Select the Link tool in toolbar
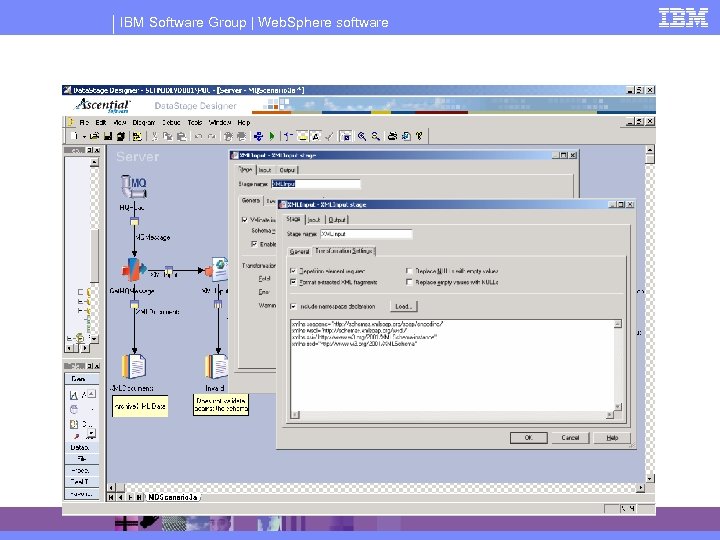The image size is (720, 540). coord(288,136)
